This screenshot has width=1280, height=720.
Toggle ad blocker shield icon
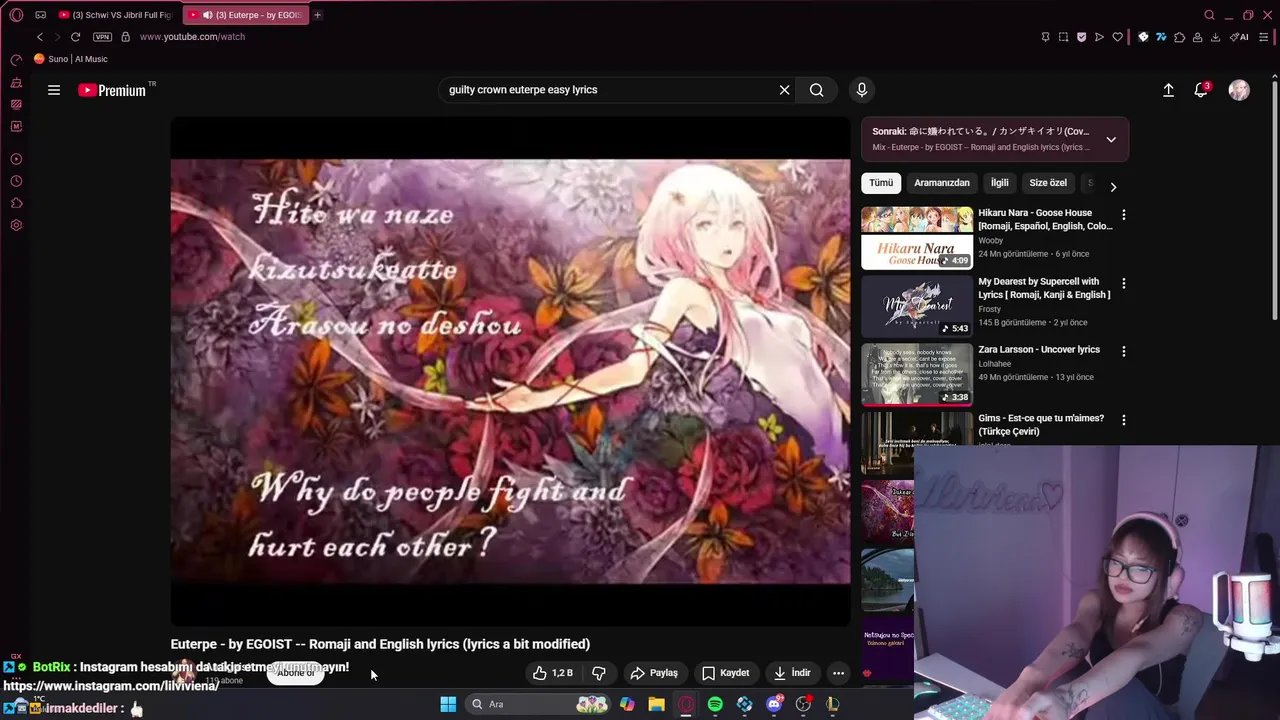tap(1081, 37)
